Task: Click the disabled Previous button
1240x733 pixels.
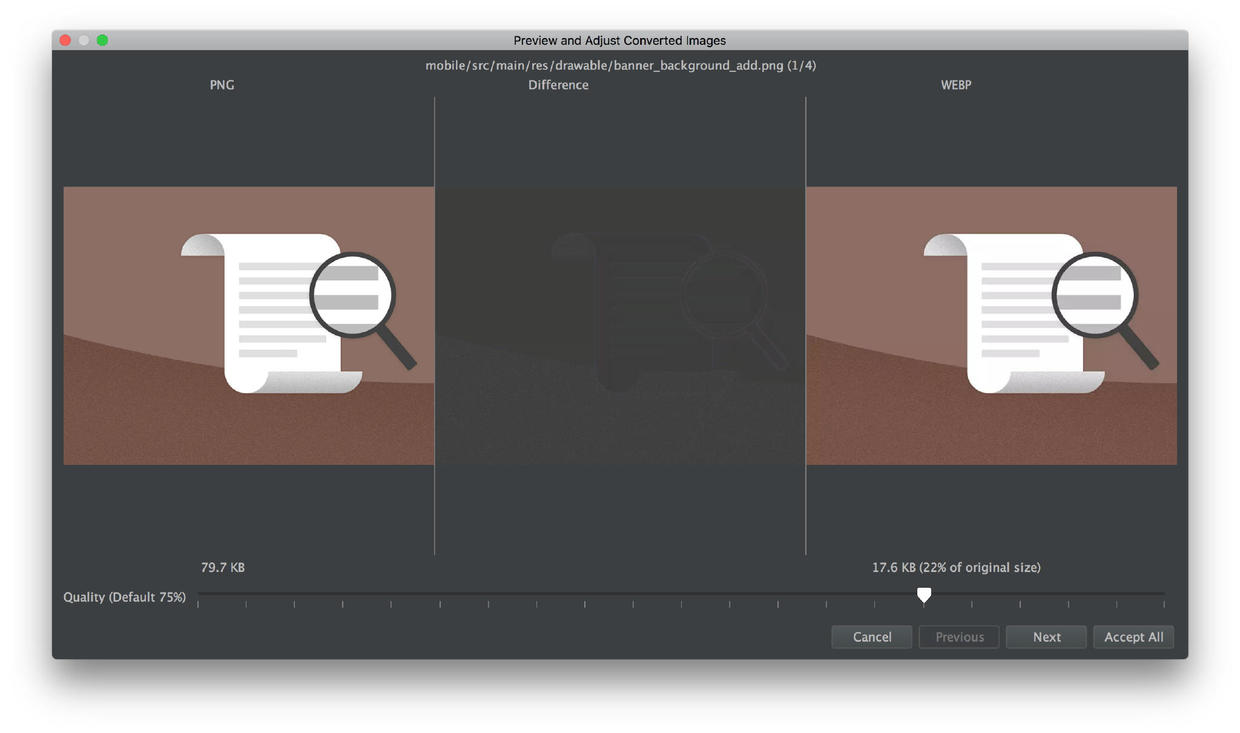Action: (x=959, y=637)
